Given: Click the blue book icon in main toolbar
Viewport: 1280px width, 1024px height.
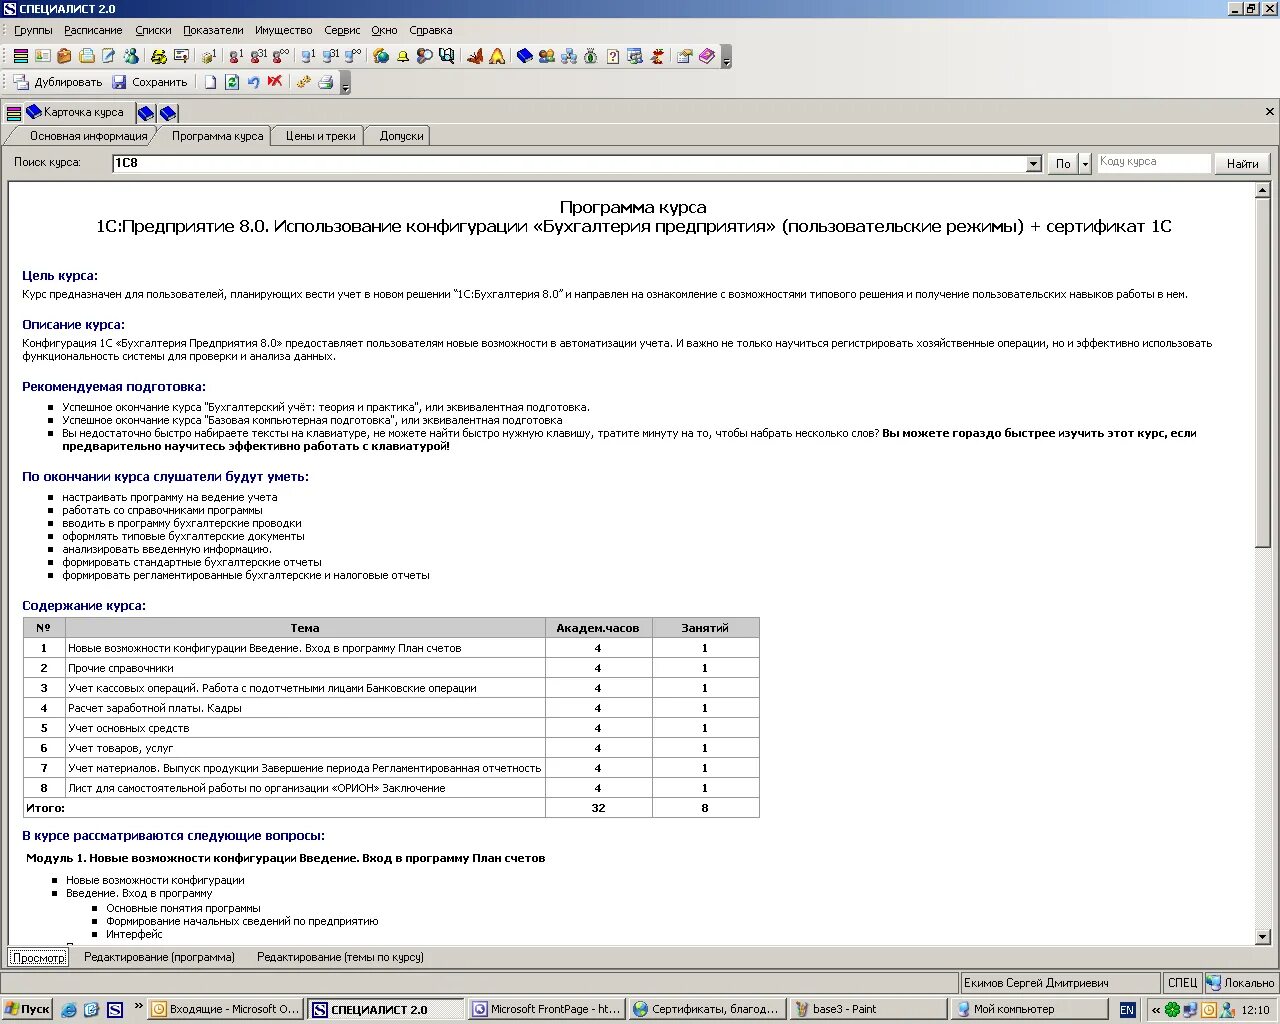Looking at the screenshot, I should point(525,56).
